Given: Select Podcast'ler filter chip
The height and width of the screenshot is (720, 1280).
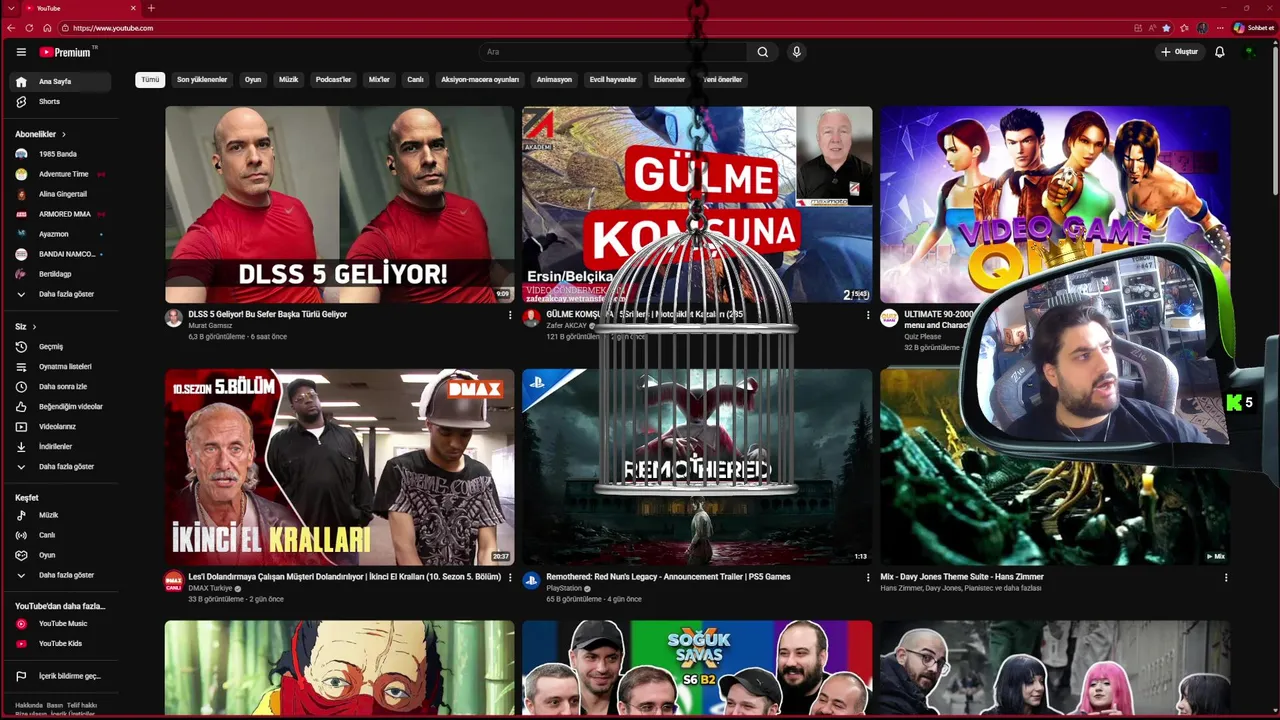Looking at the screenshot, I should coord(333,80).
